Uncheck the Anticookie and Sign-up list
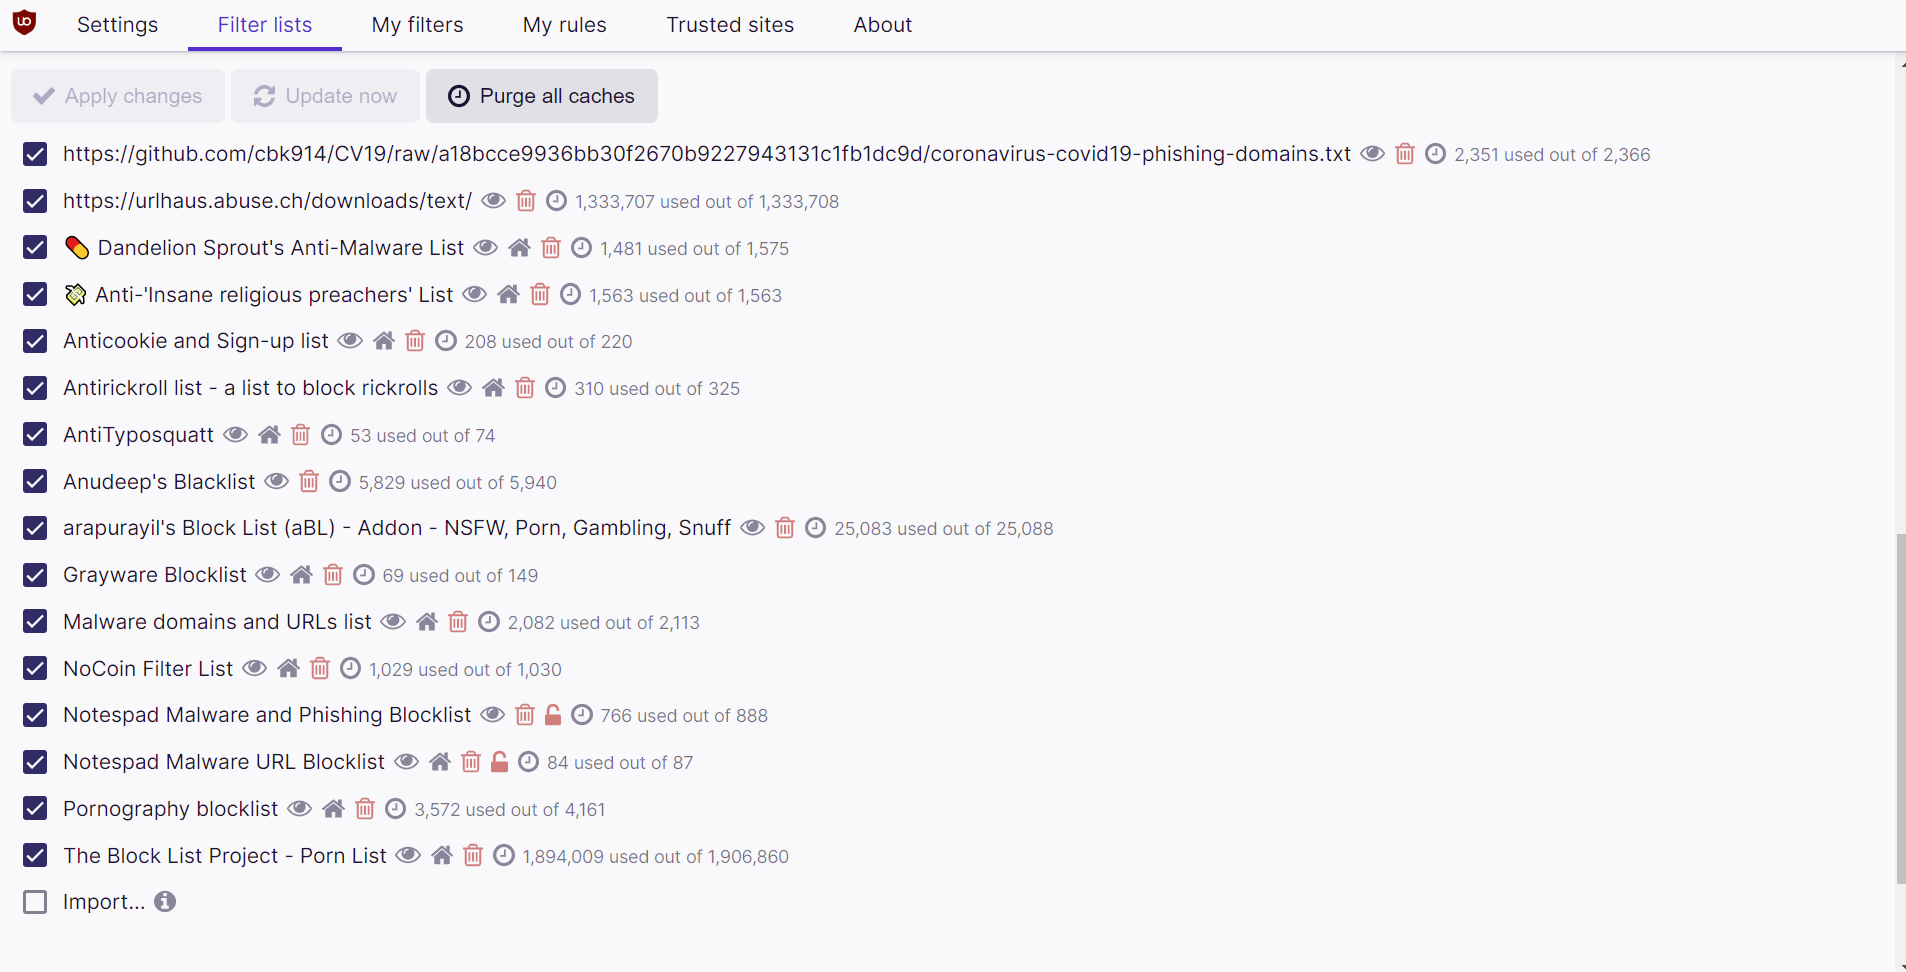 35,340
